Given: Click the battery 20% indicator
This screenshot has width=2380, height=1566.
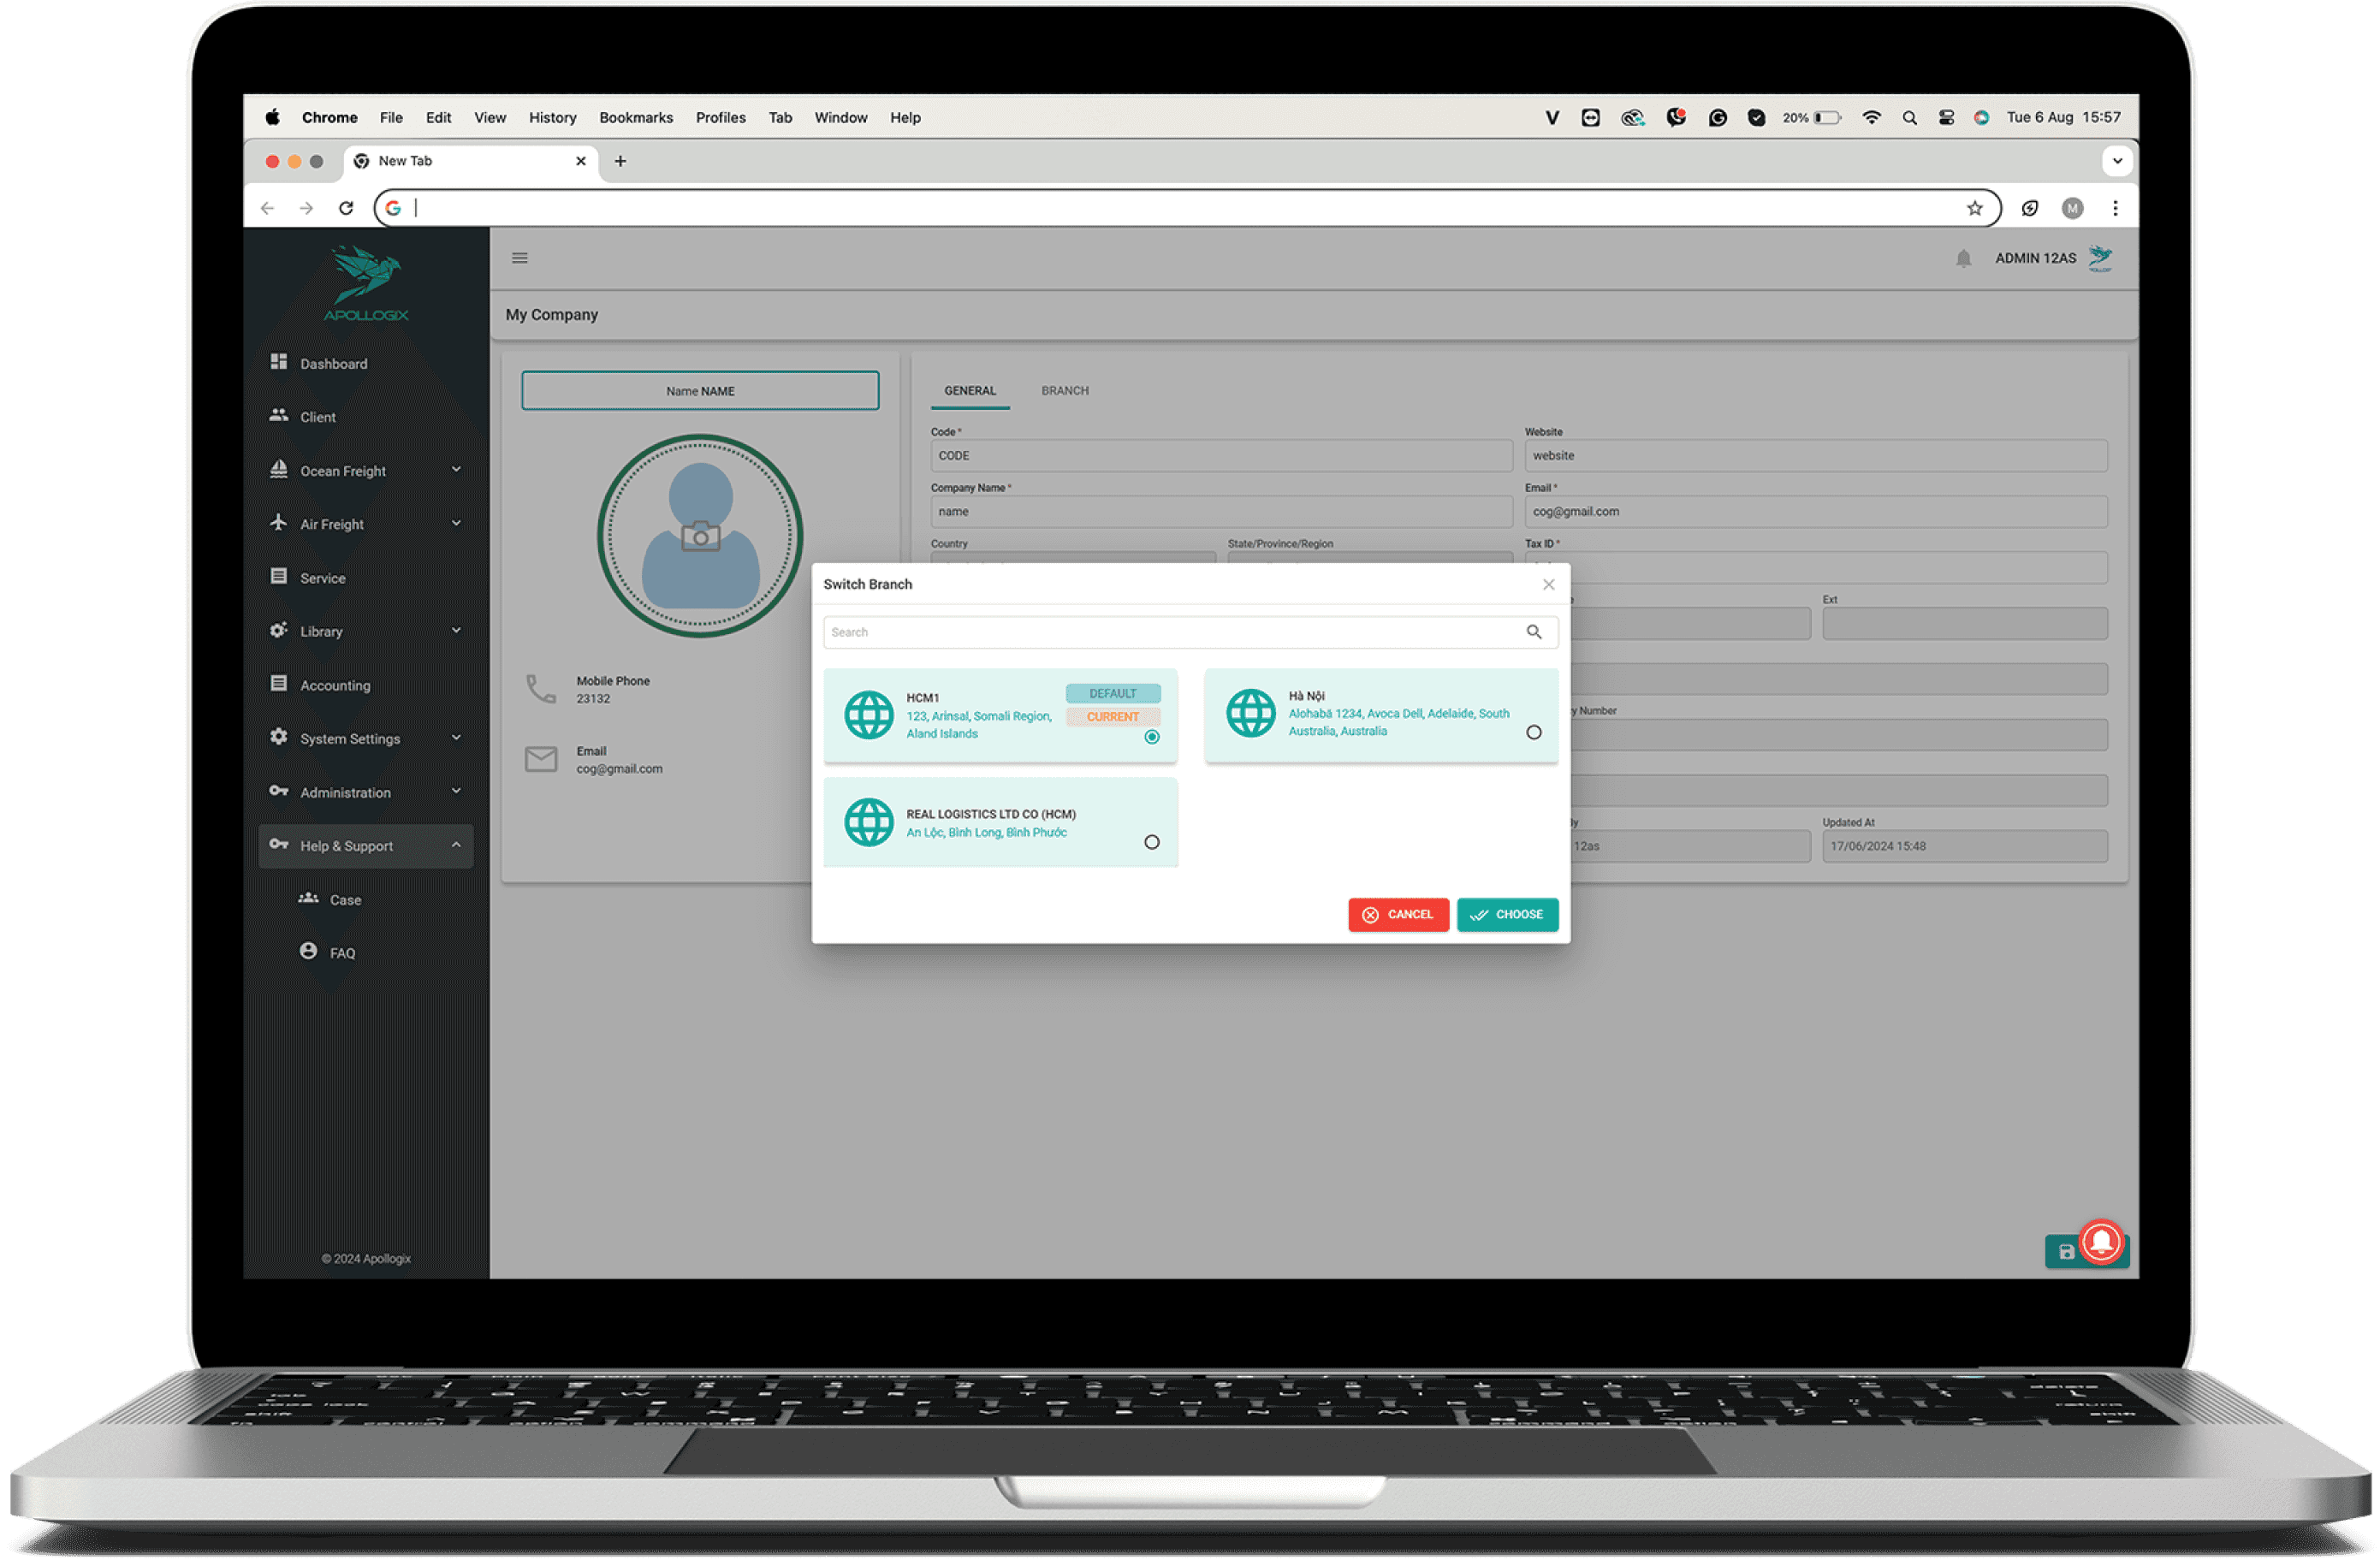Looking at the screenshot, I should pos(1812,118).
